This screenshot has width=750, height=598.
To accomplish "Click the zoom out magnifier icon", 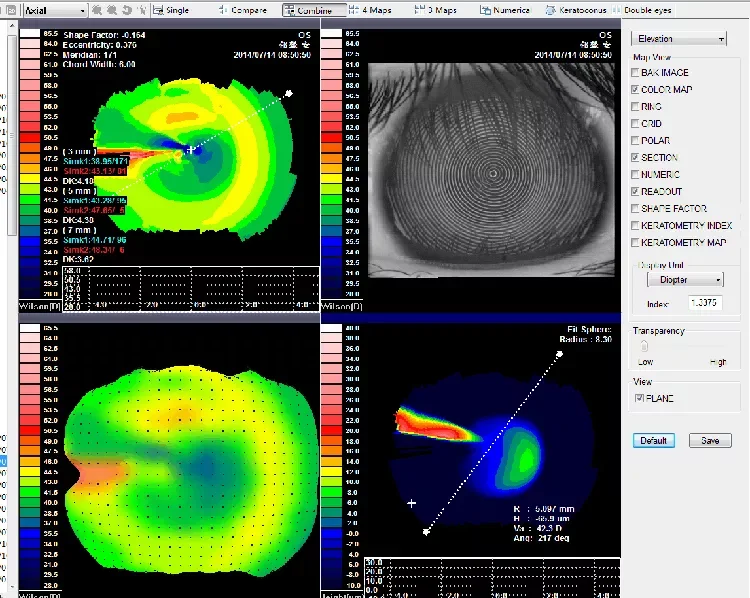I will (112, 10).
